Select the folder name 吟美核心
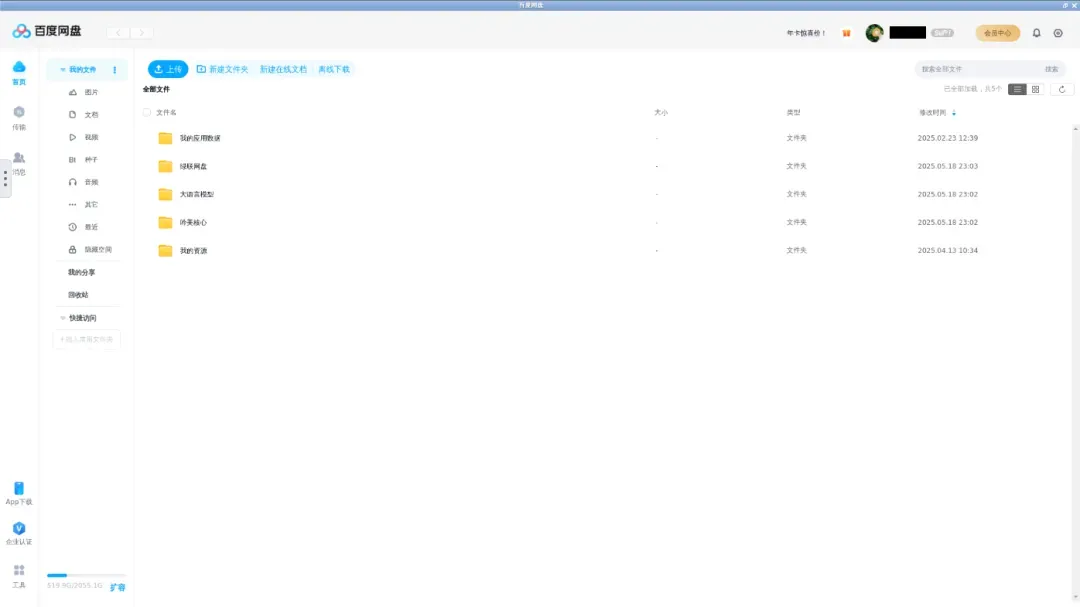The height and width of the screenshot is (607, 1080). coord(193,223)
